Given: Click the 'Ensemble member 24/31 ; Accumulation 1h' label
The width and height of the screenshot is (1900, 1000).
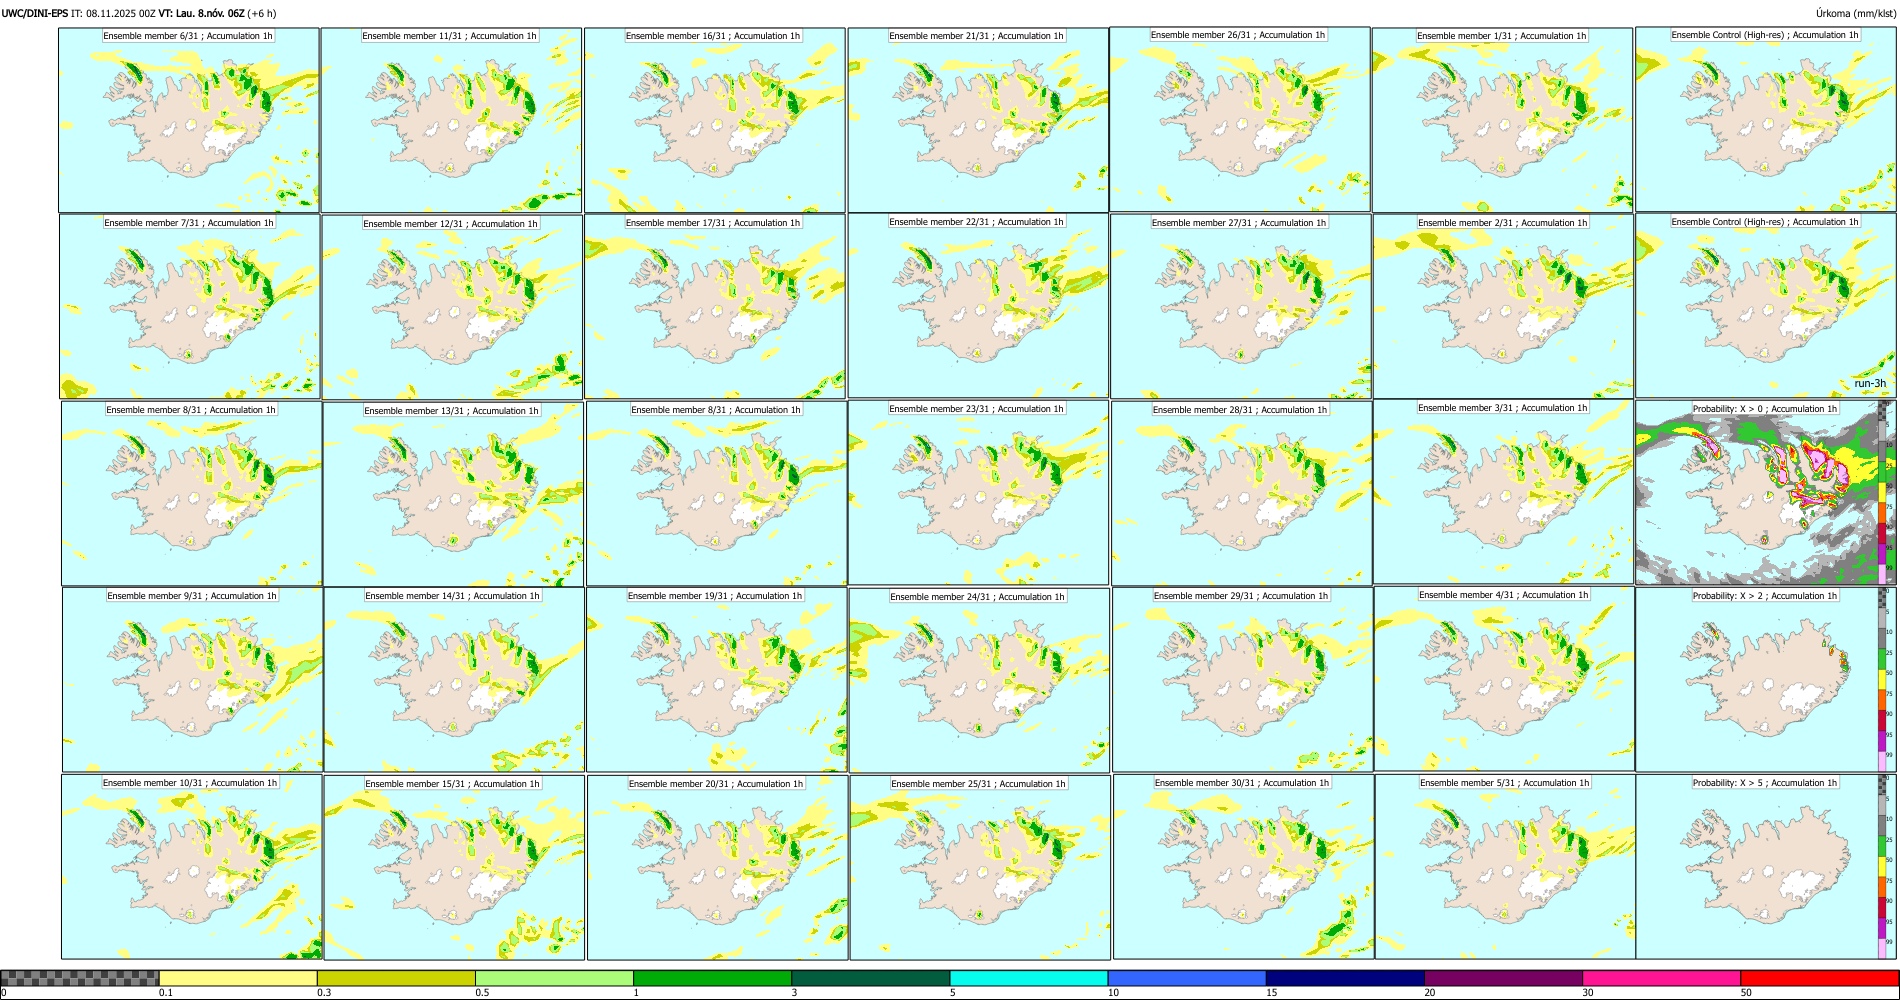Looking at the screenshot, I should [978, 597].
